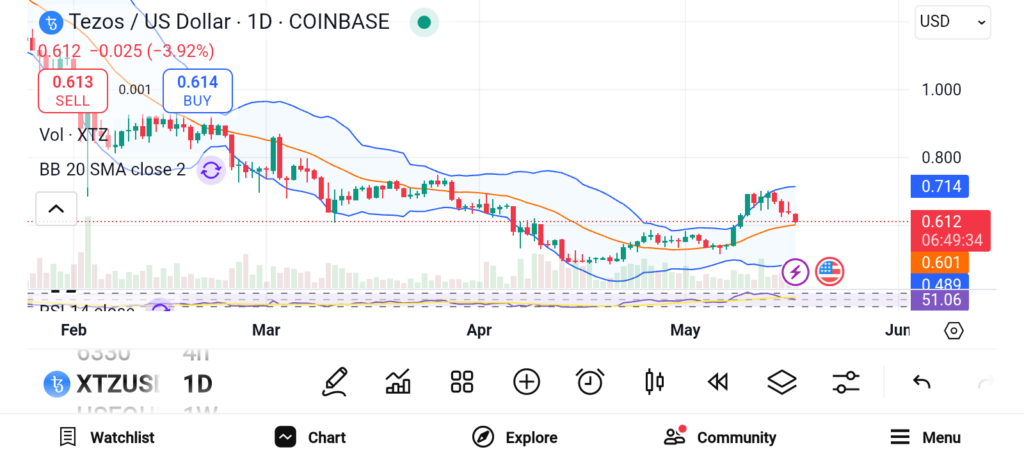Undo the last chart action

tap(922, 382)
